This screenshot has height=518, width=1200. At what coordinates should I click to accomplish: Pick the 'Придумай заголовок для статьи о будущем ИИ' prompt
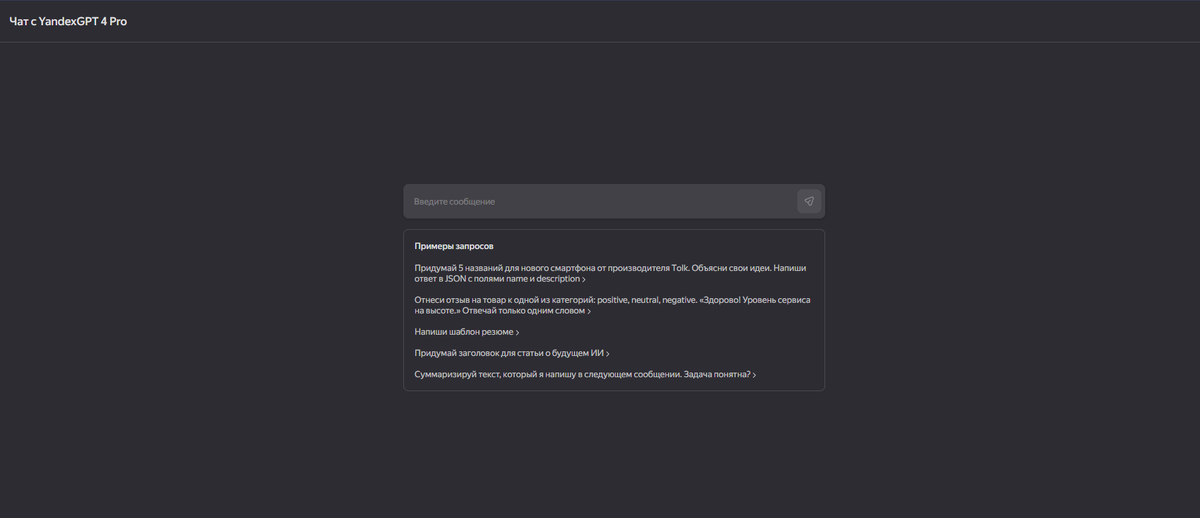click(512, 353)
